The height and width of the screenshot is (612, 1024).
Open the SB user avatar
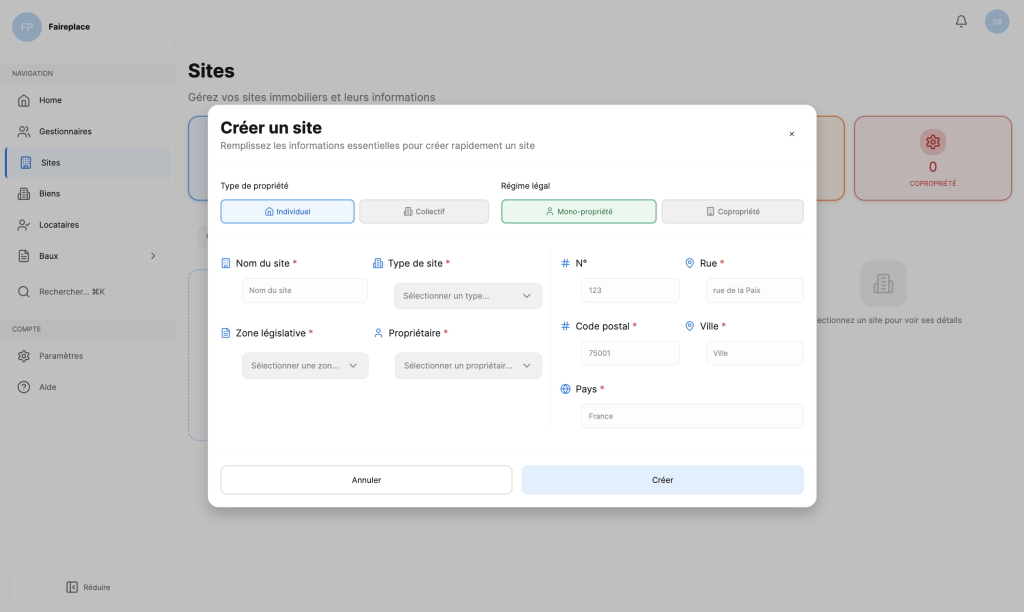point(996,21)
